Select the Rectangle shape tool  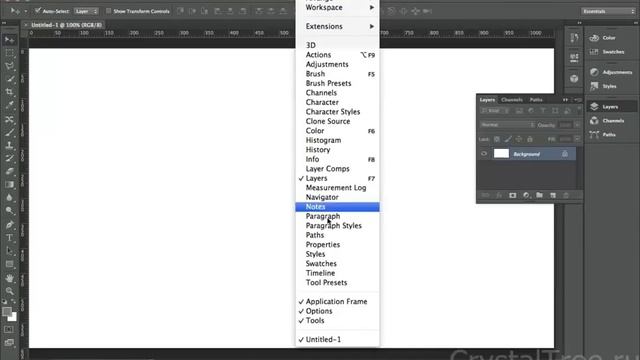[x=9, y=264]
